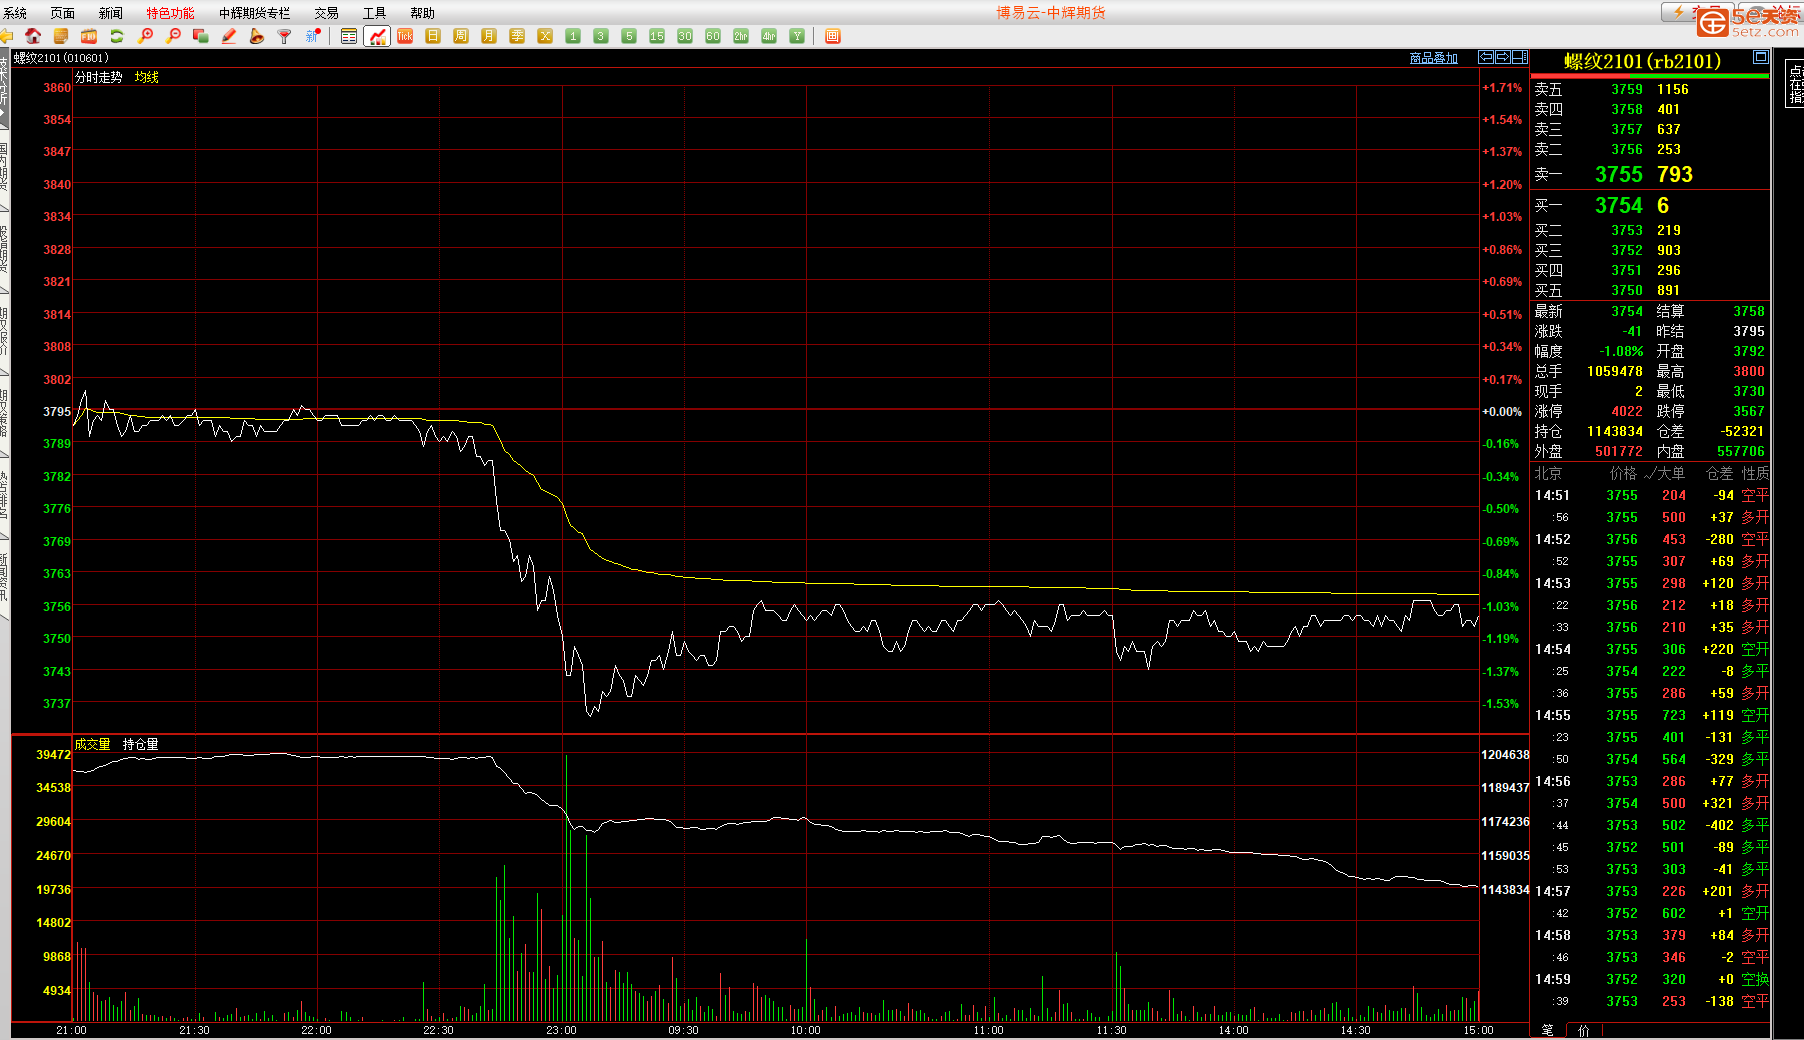
Task: Click the 商品叠加 link
Action: pyautogui.click(x=1434, y=58)
